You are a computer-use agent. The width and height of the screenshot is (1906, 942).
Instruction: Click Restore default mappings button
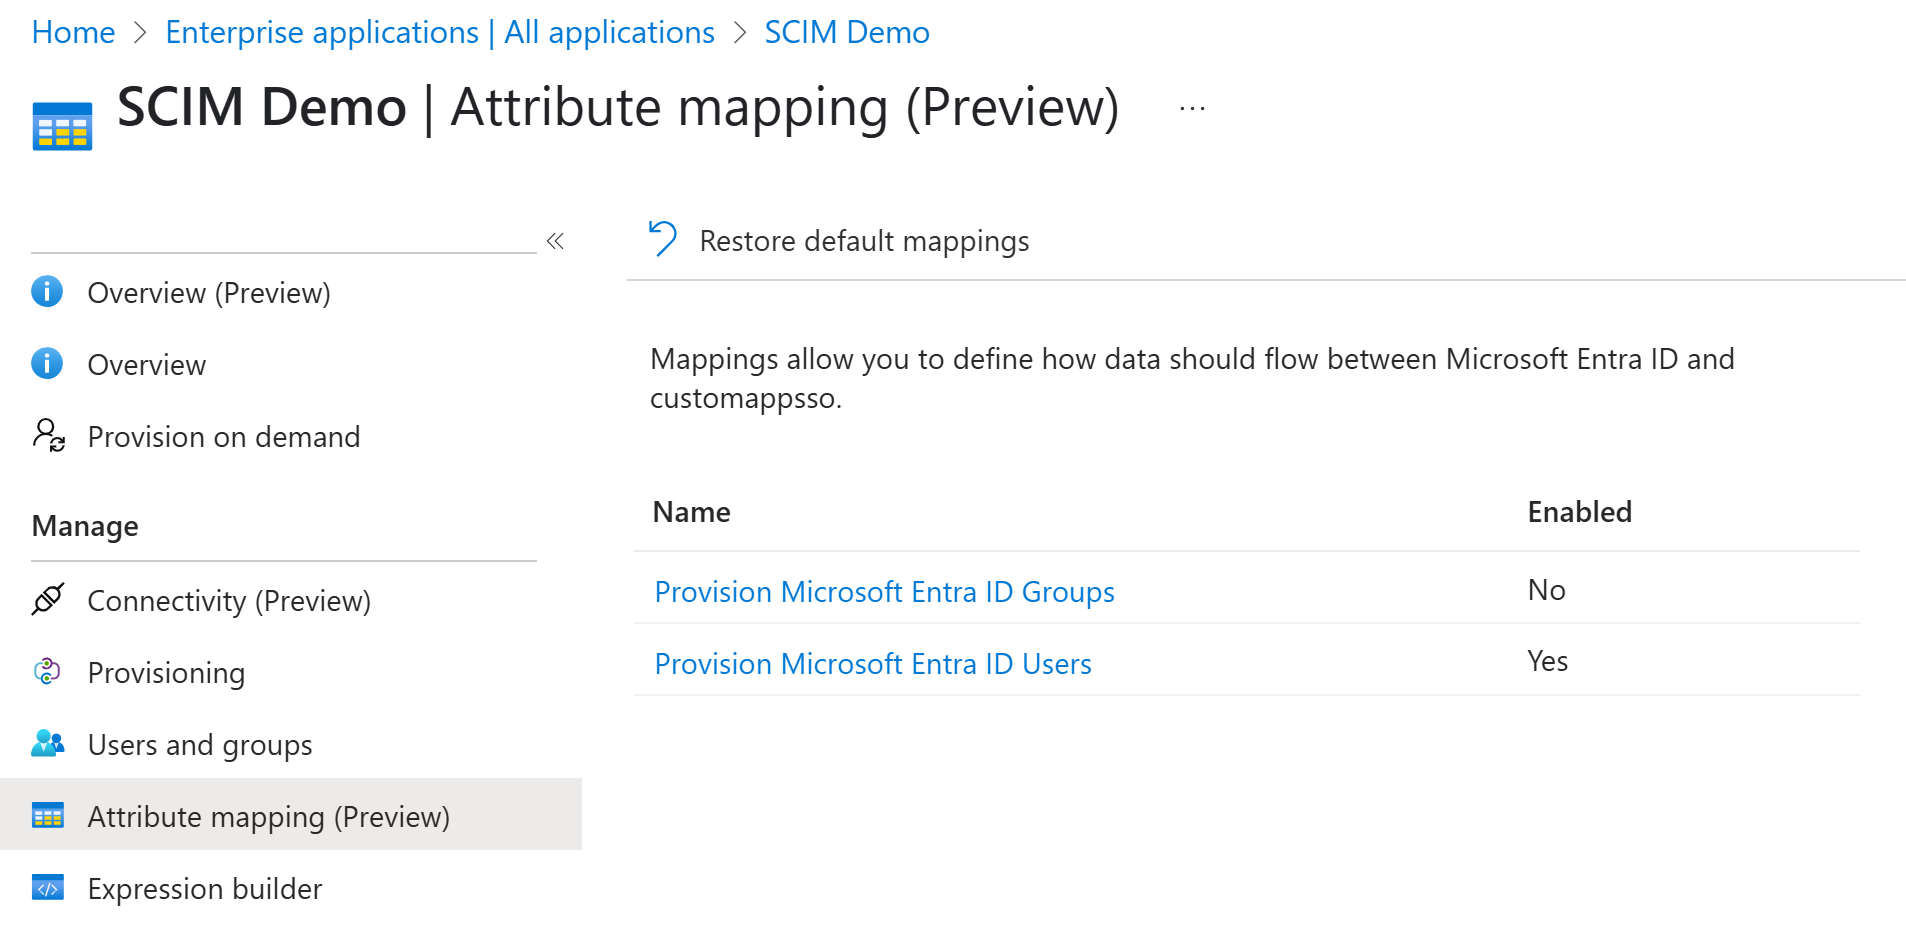click(x=863, y=241)
